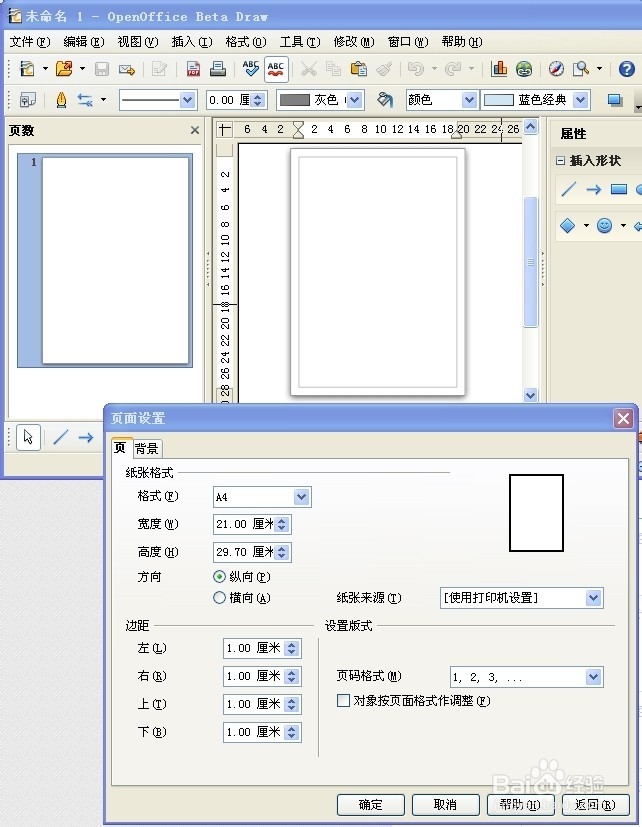The width and height of the screenshot is (642, 827).
Task: Open the blue classic fill color dropdown
Action: (x=580, y=100)
